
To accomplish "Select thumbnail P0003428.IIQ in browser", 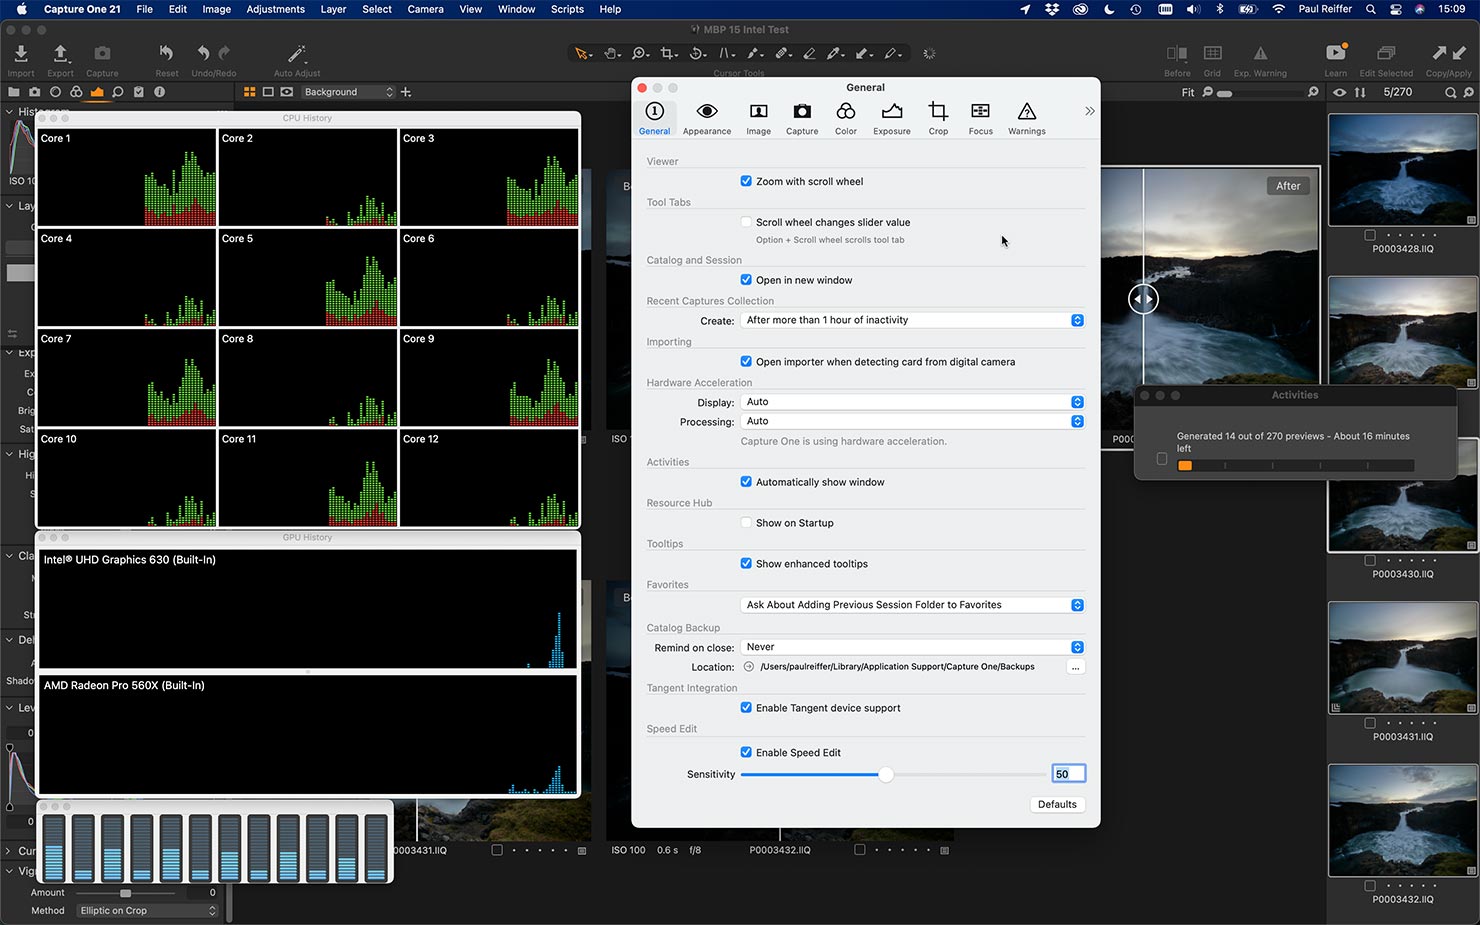I will pyautogui.click(x=1402, y=171).
